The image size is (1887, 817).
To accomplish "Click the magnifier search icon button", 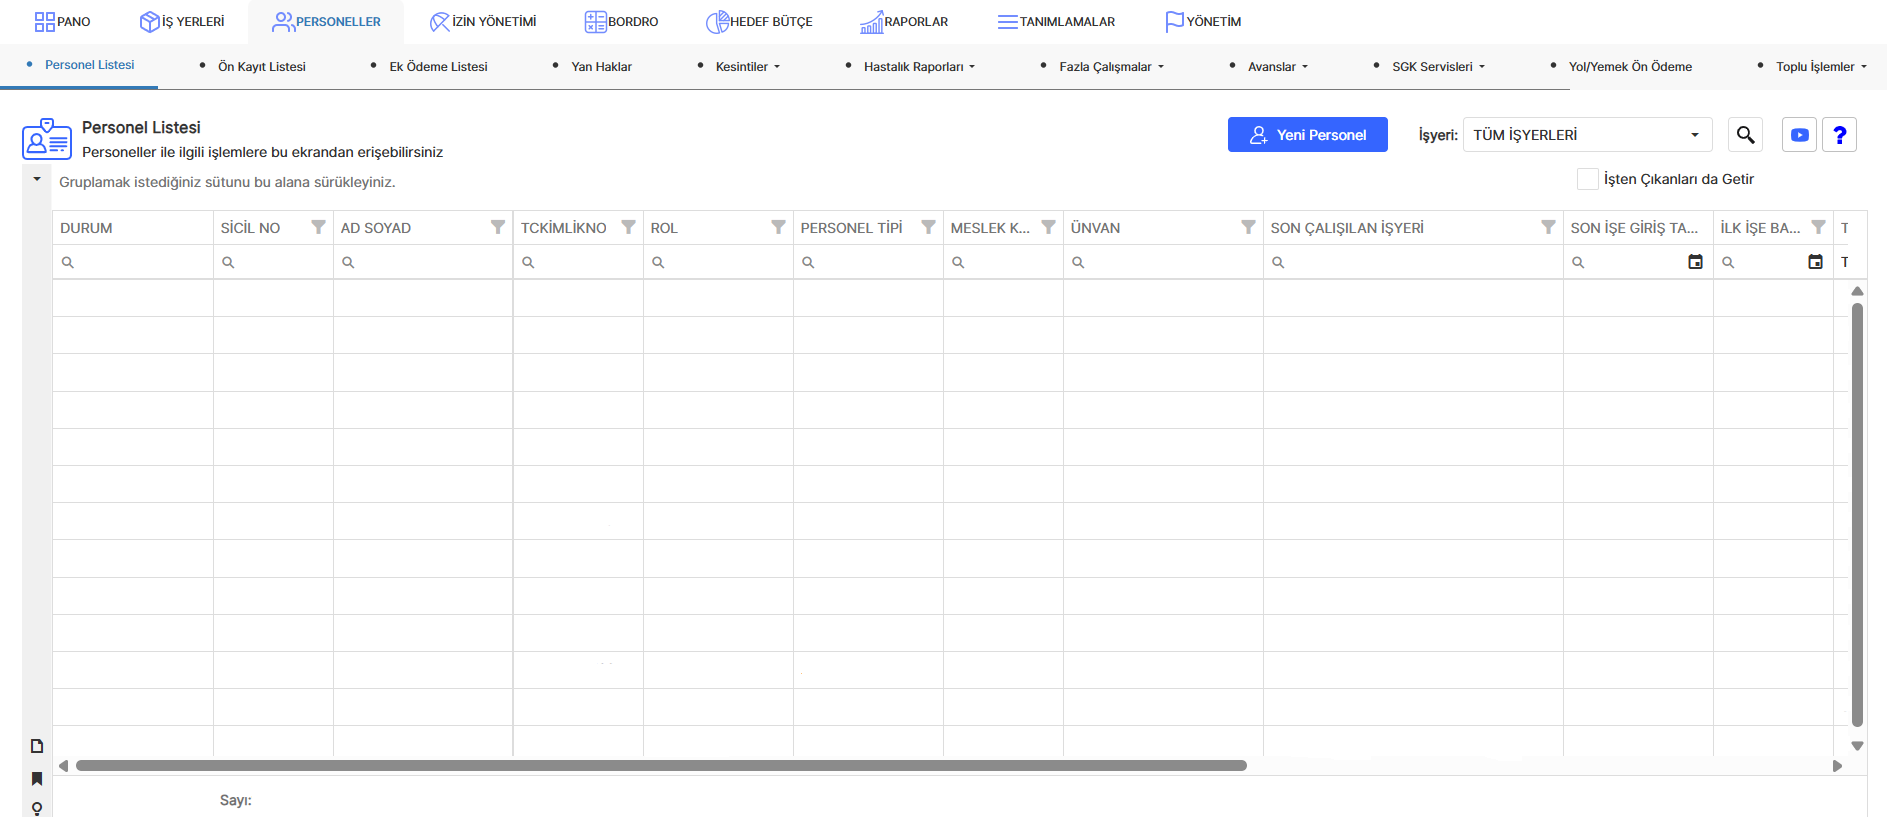I will 1745,135.
